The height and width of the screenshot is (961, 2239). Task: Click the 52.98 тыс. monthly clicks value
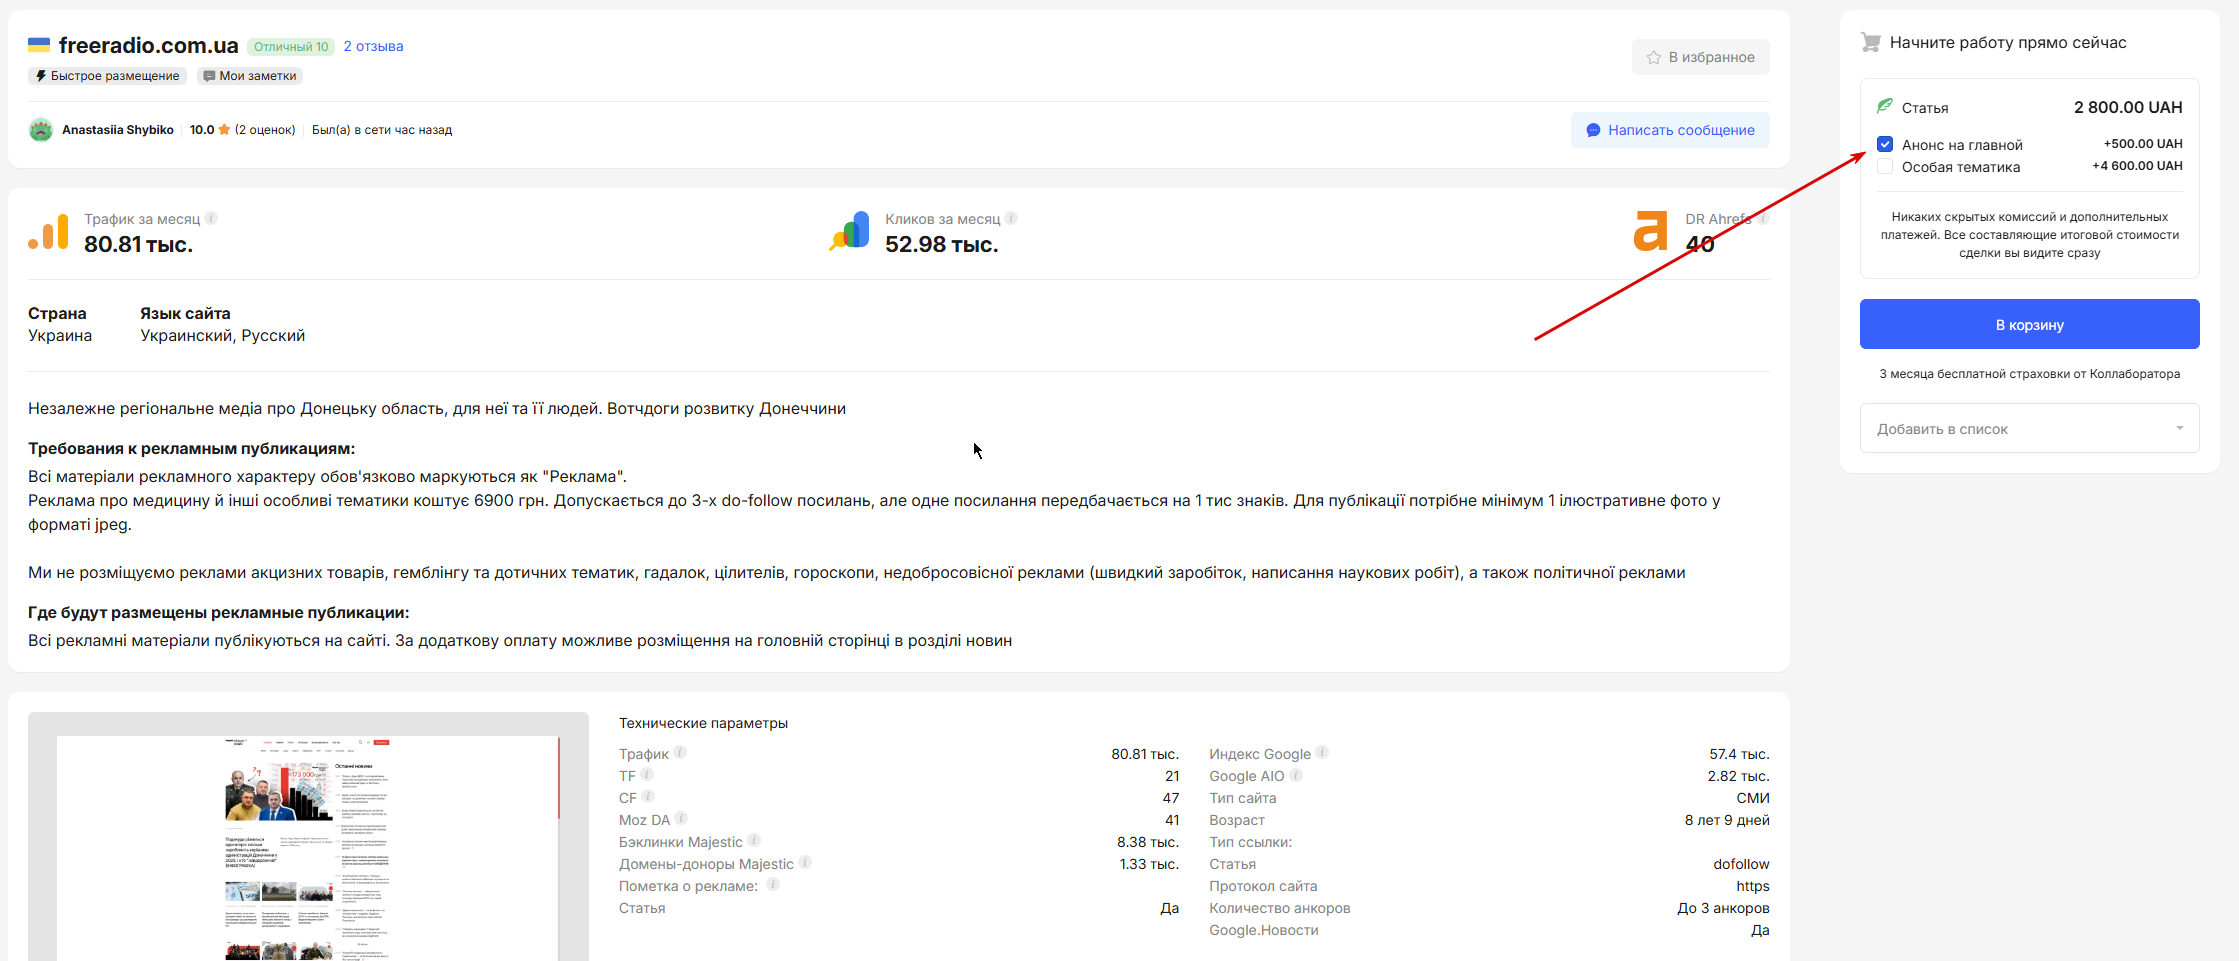(941, 244)
